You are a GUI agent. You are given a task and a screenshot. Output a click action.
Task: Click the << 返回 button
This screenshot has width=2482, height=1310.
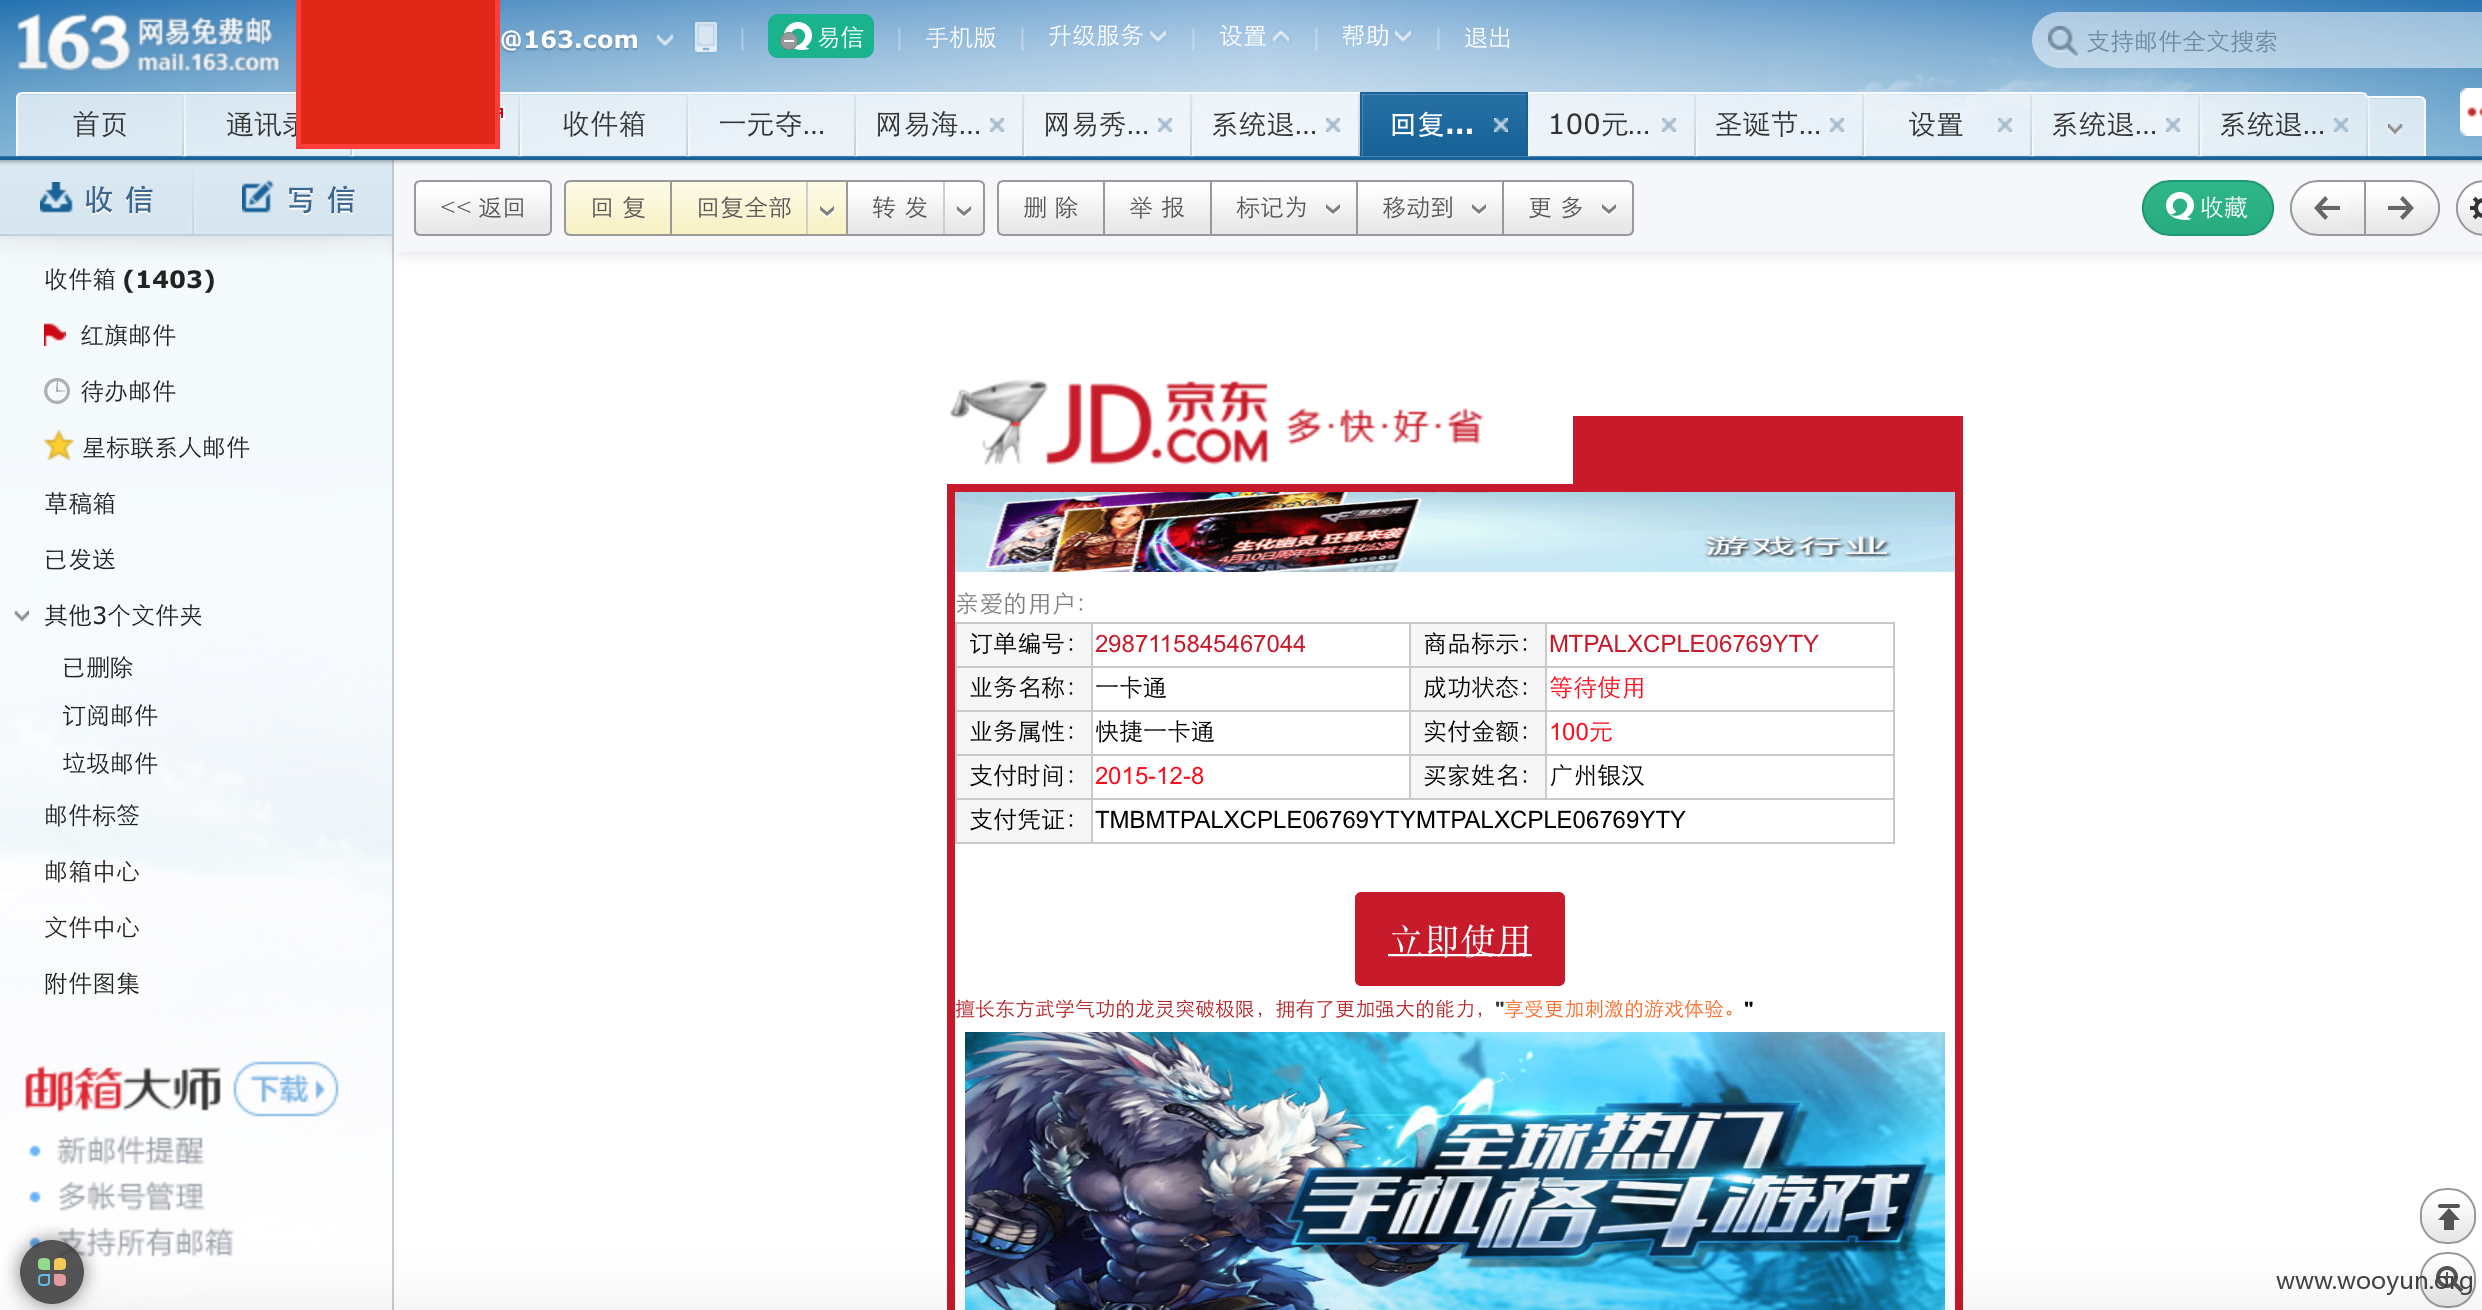pyautogui.click(x=483, y=208)
